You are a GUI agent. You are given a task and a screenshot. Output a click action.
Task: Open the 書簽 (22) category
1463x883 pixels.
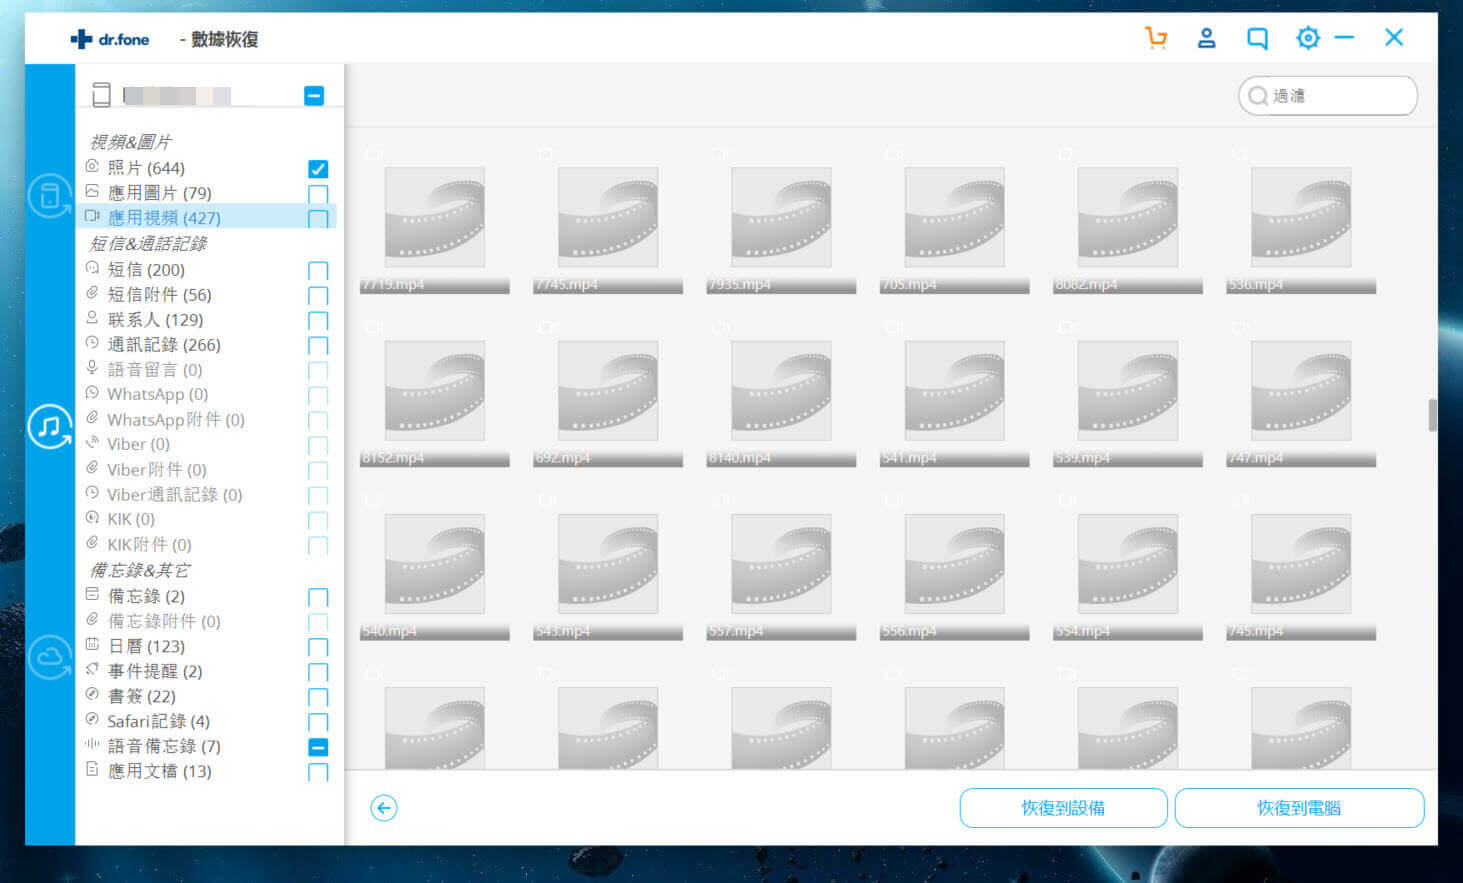click(141, 697)
